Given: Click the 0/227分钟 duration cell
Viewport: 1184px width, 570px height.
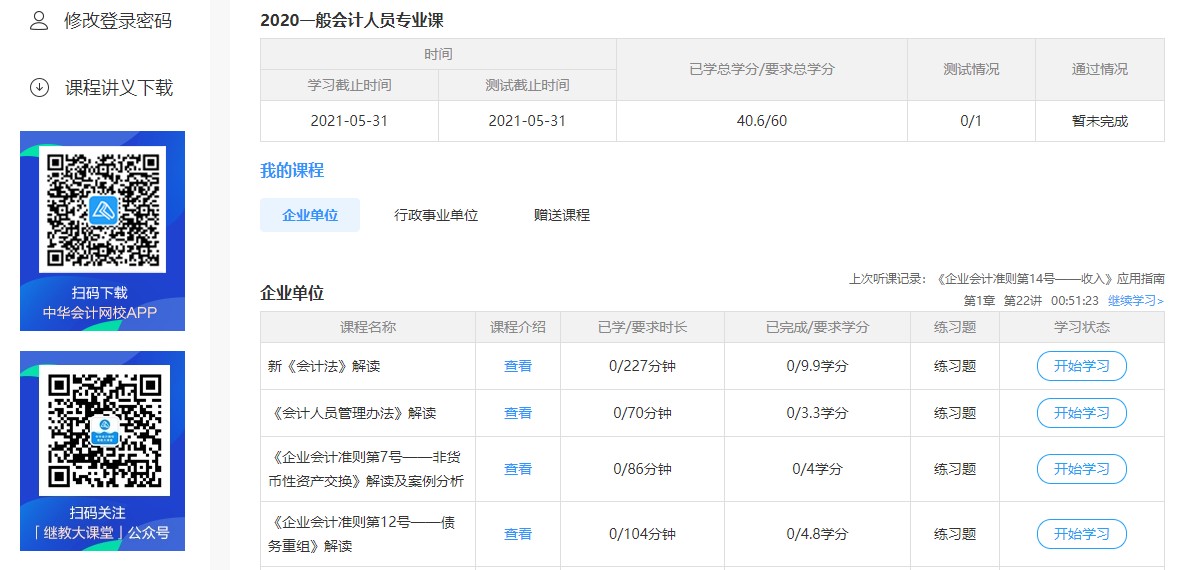Looking at the screenshot, I should tap(643, 366).
